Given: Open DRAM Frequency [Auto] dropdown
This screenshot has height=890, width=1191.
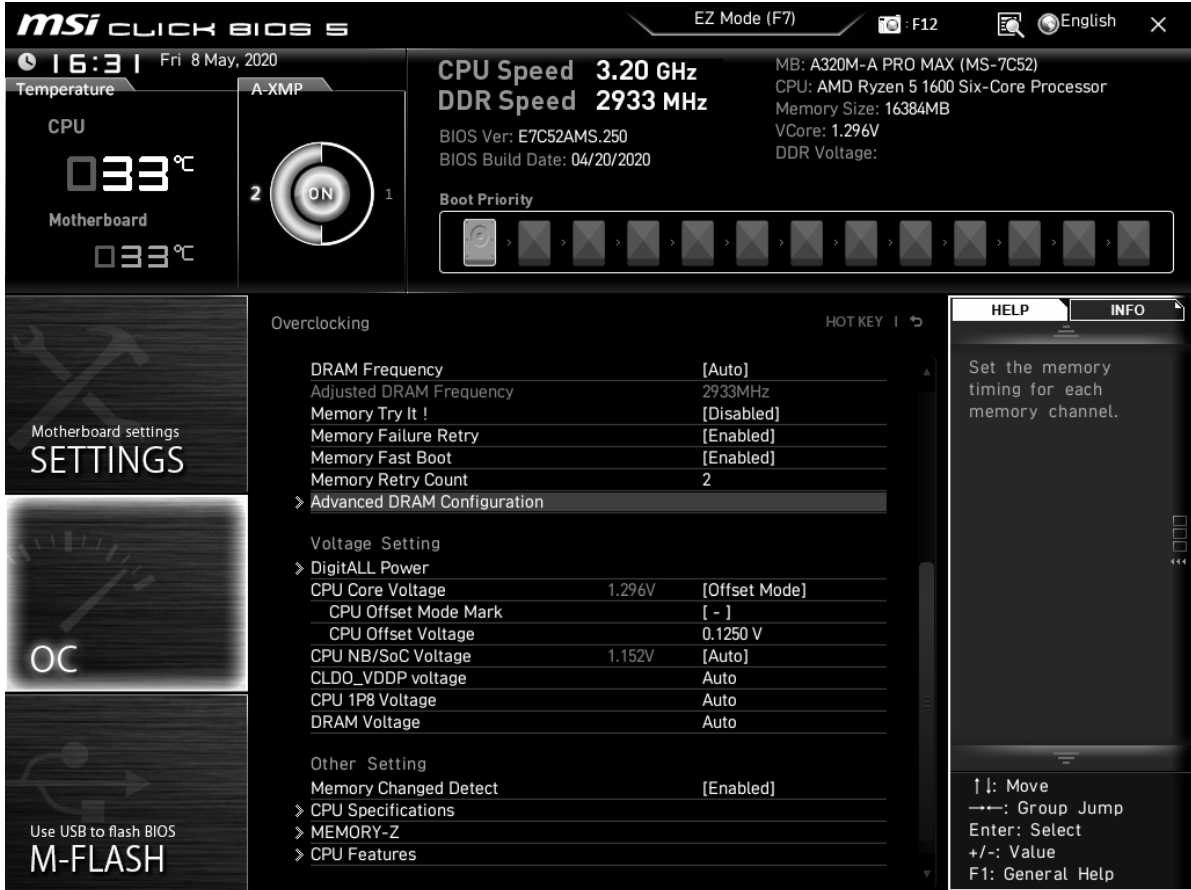Looking at the screenshot, I should pos(598,370).
